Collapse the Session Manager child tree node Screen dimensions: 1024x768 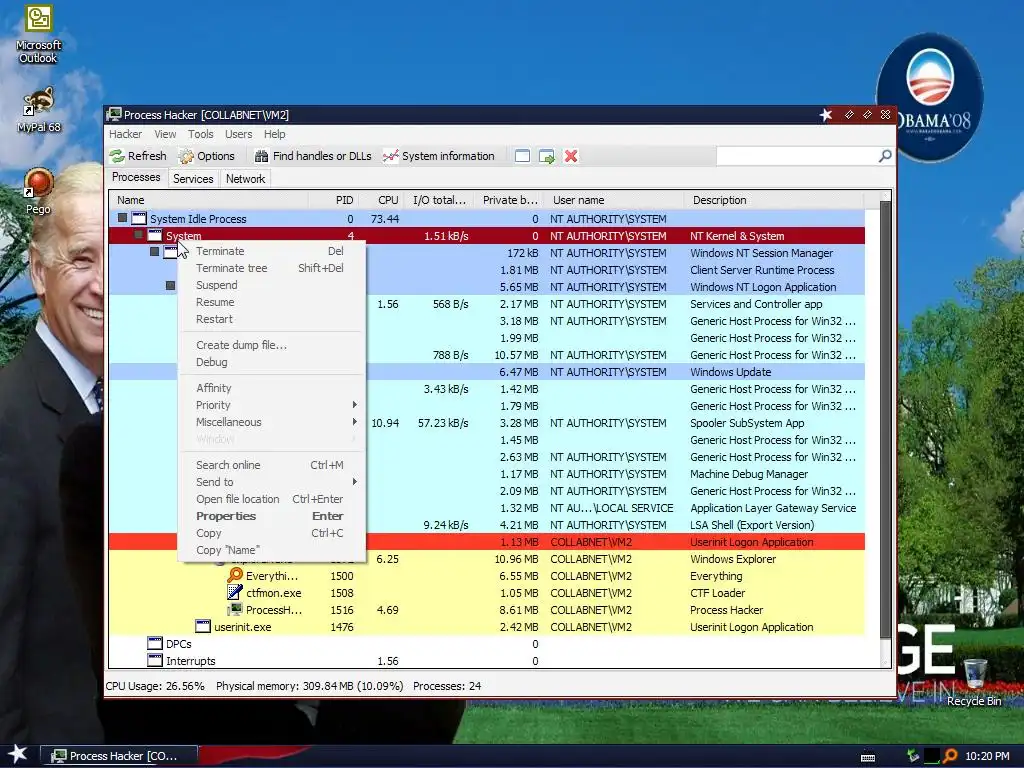[x=154, y=251]
